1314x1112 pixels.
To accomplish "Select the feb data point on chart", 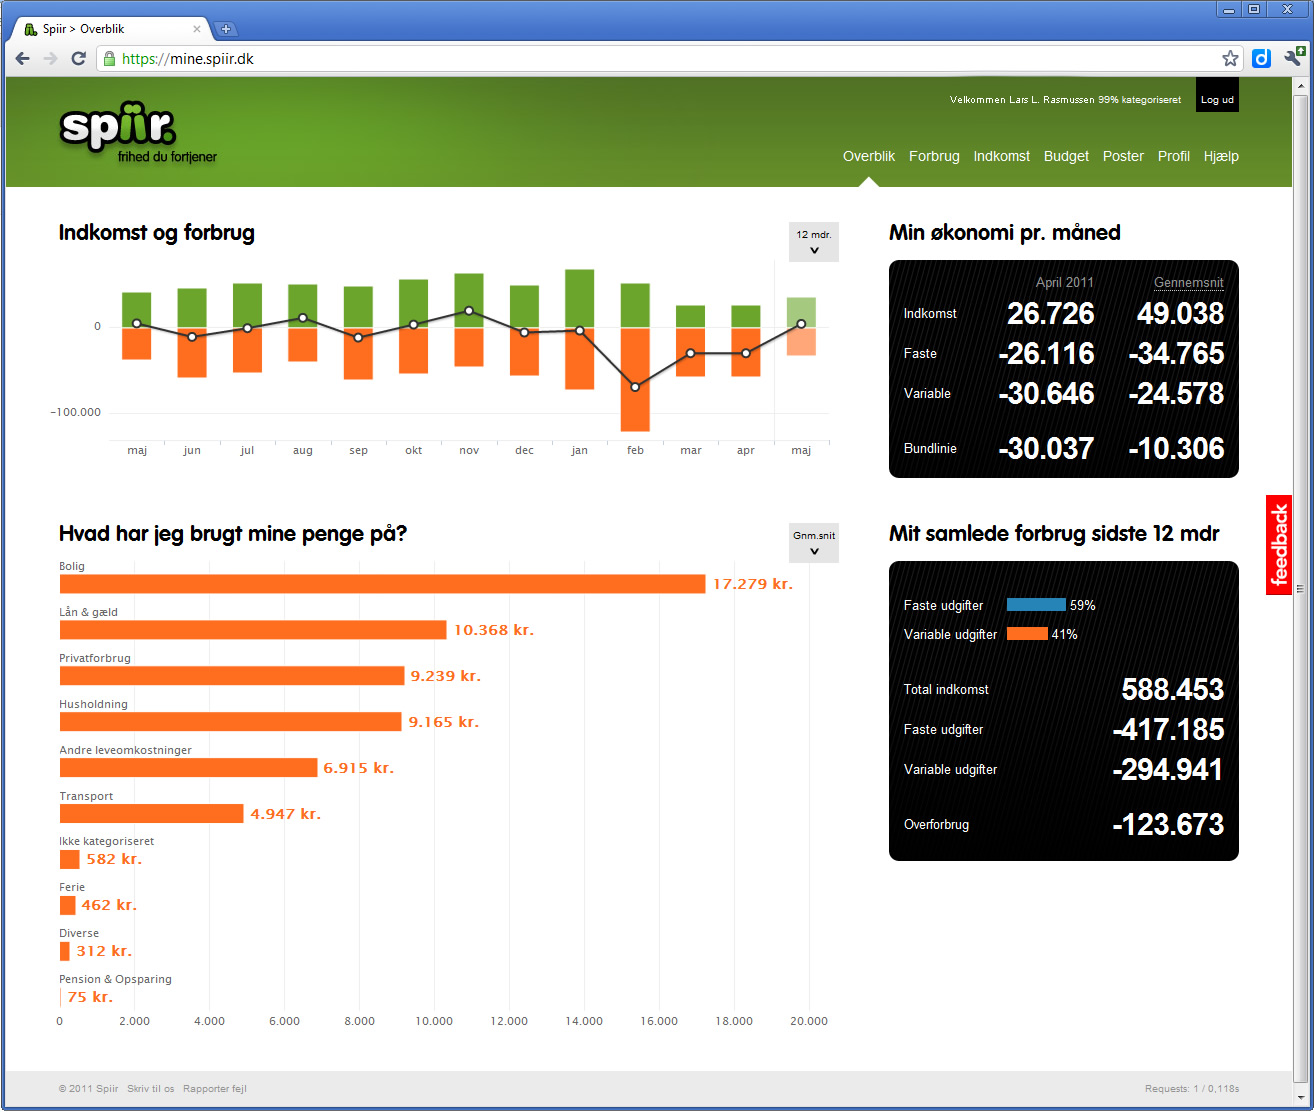I will (x=635, y=387).
